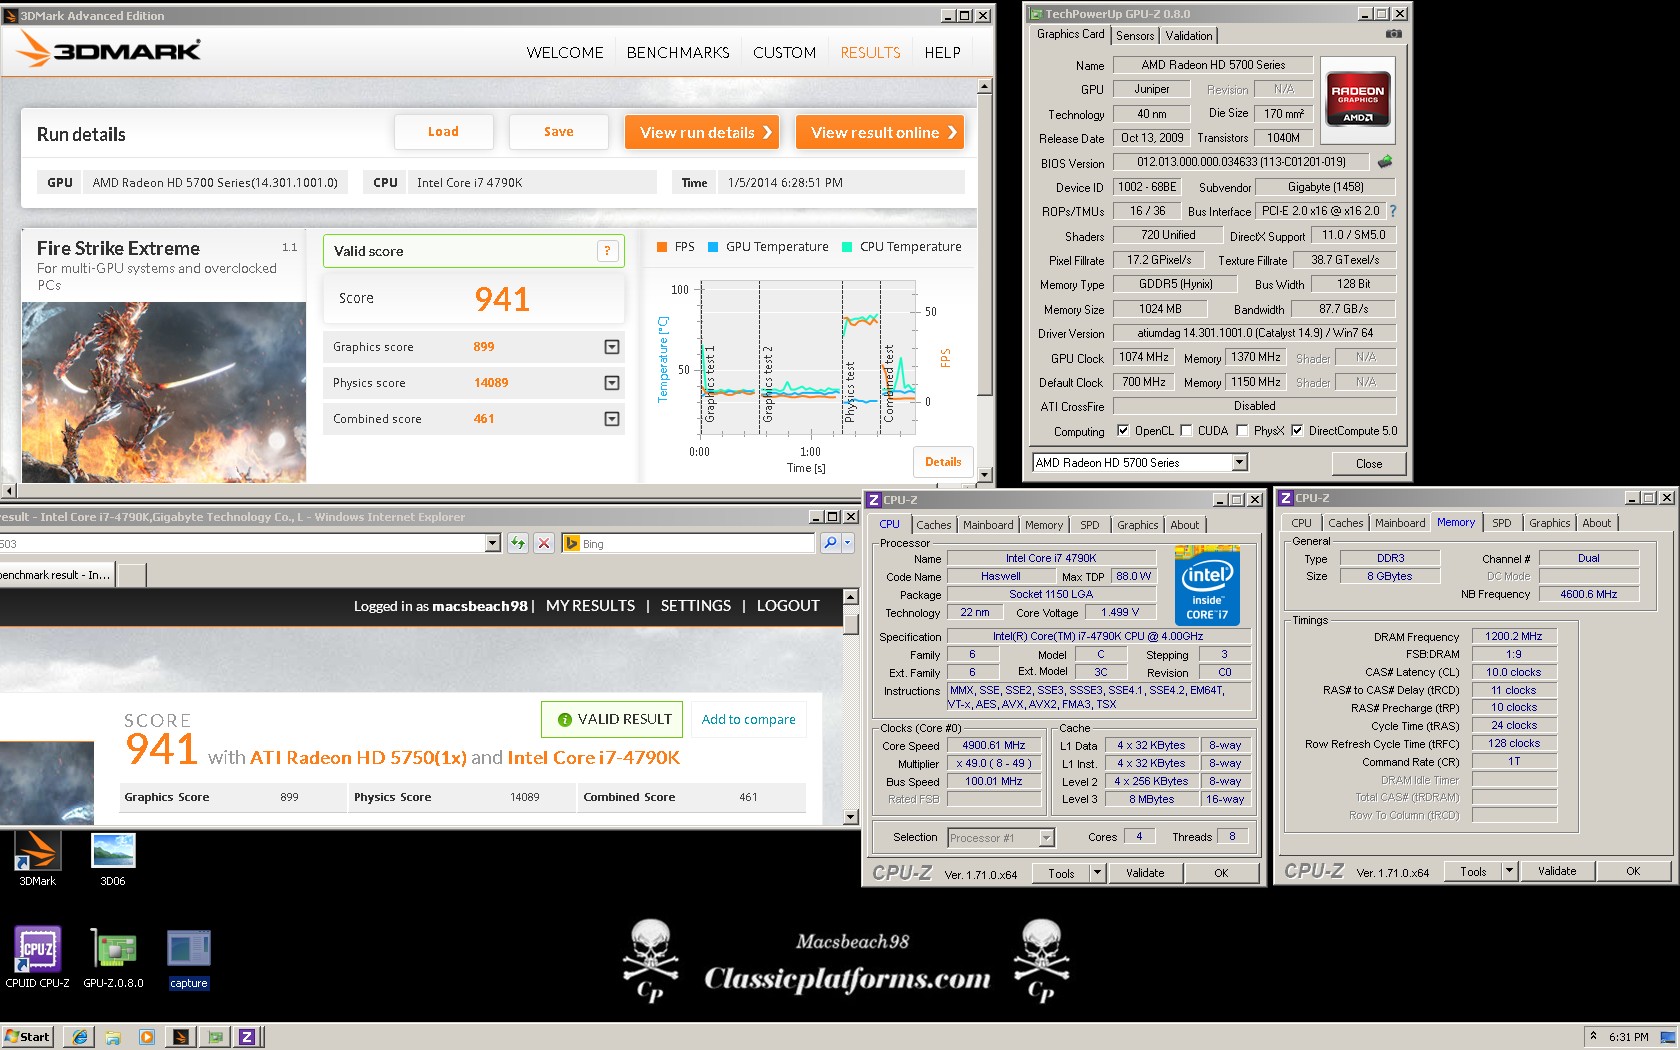This screenshot has width=1680, height=1050.
Task: Click 3DMark vertical scrollbar down arrow
Action: [x=984, y=475]
